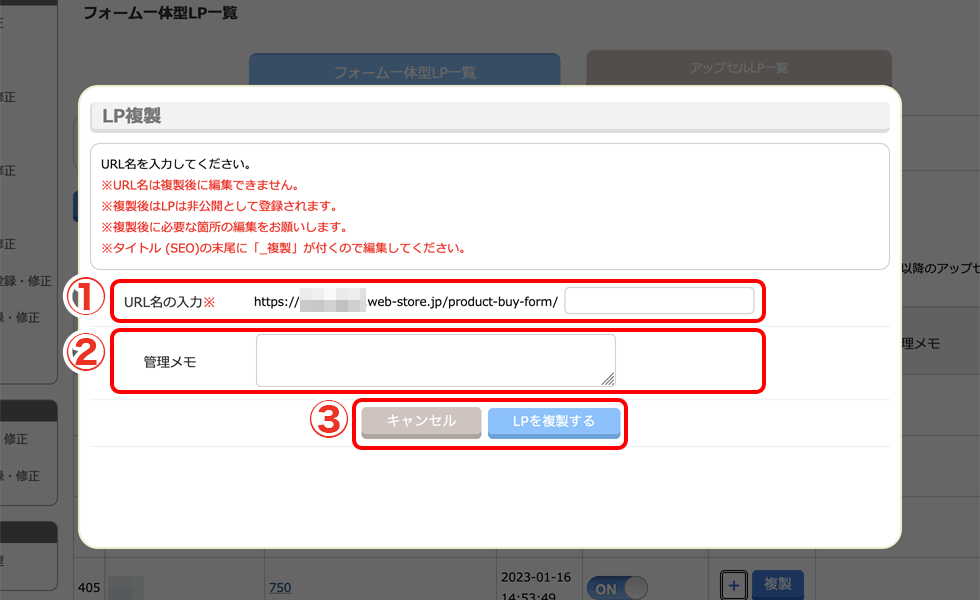Click the フォーム一体型LP一覧 page heading
This screenshot has width=980, height=600.
click(161, 13)
